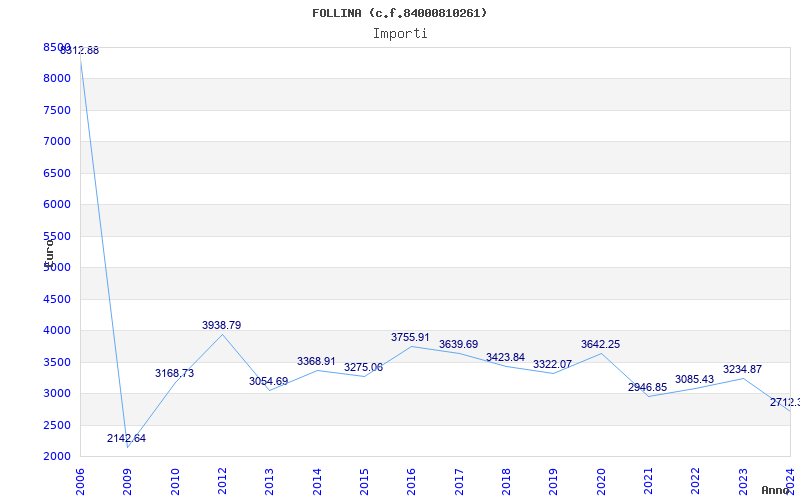Click the data label 3642.25
The width and height of the screenshot is (800, 500).
coord(601,345)
